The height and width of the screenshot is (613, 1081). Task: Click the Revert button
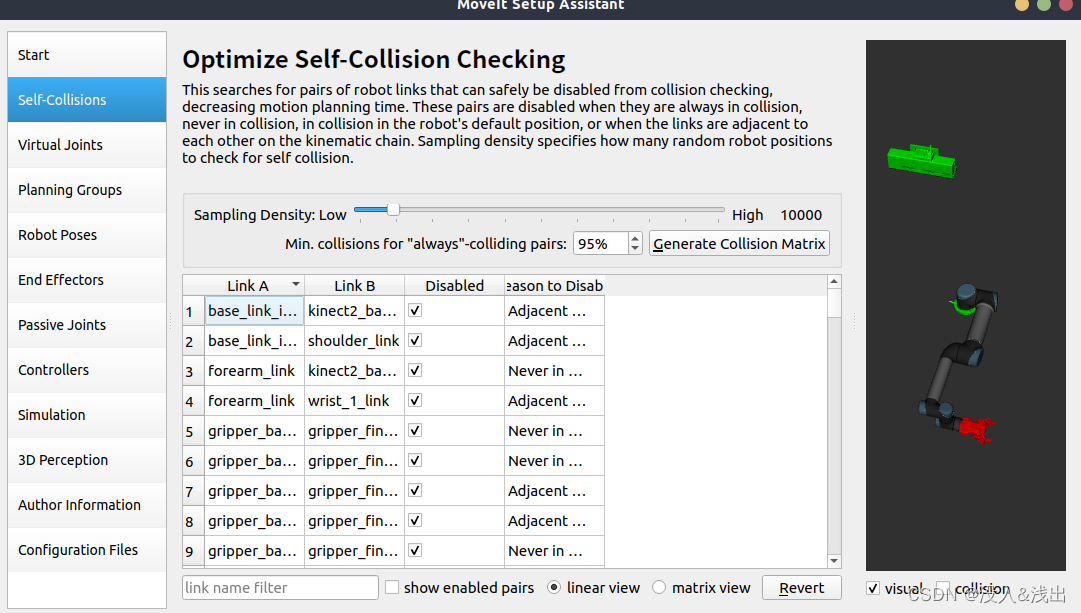point(802,587)
